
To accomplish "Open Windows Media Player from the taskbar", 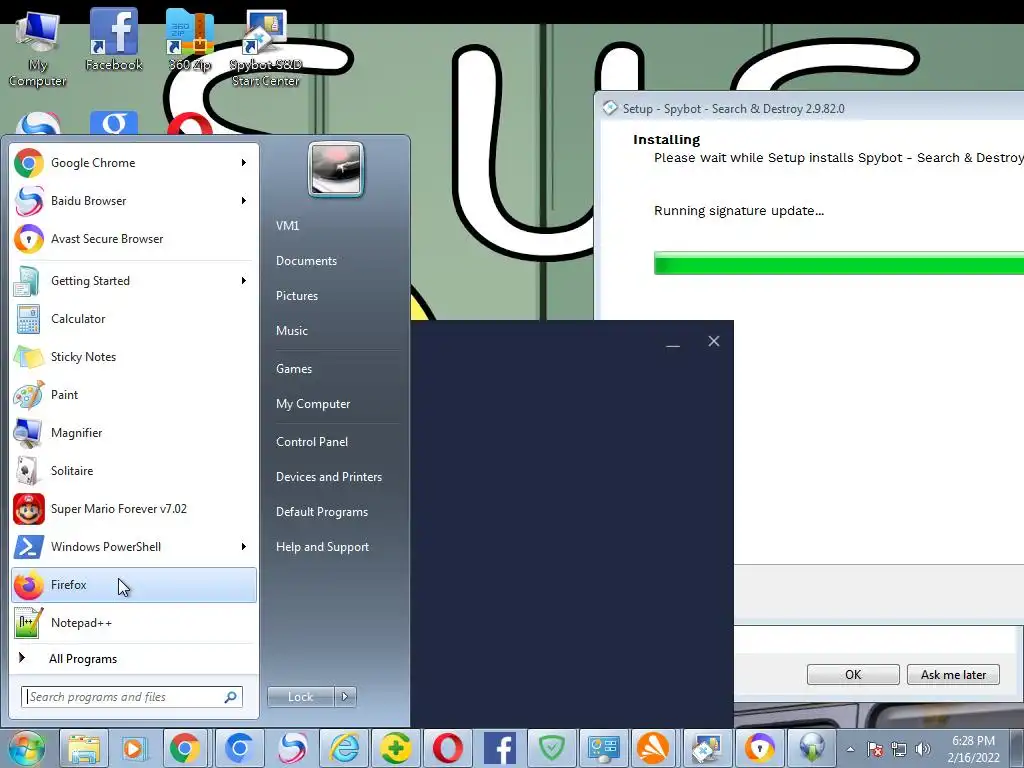I will point(134,748).
